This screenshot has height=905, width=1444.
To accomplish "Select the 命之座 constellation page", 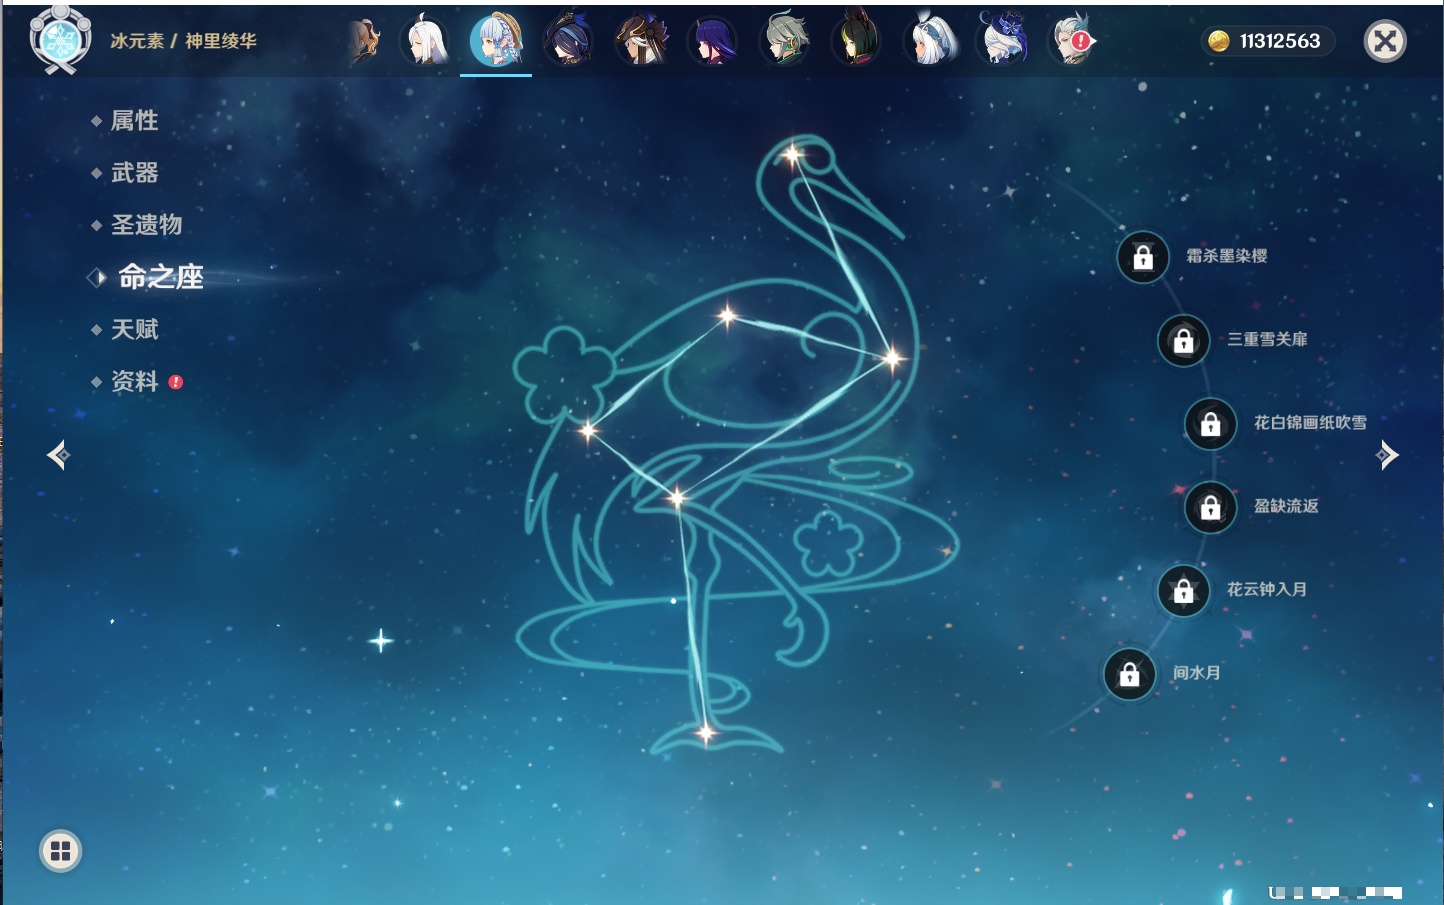I will 161,277.
